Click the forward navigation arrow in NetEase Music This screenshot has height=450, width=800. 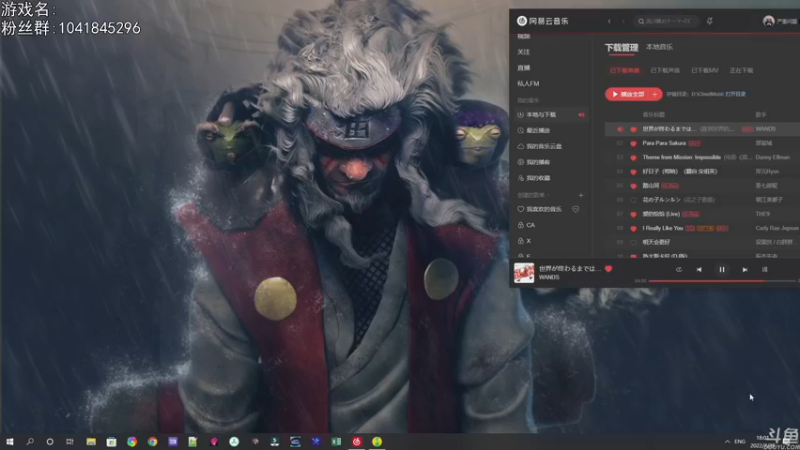click(622, 21)
